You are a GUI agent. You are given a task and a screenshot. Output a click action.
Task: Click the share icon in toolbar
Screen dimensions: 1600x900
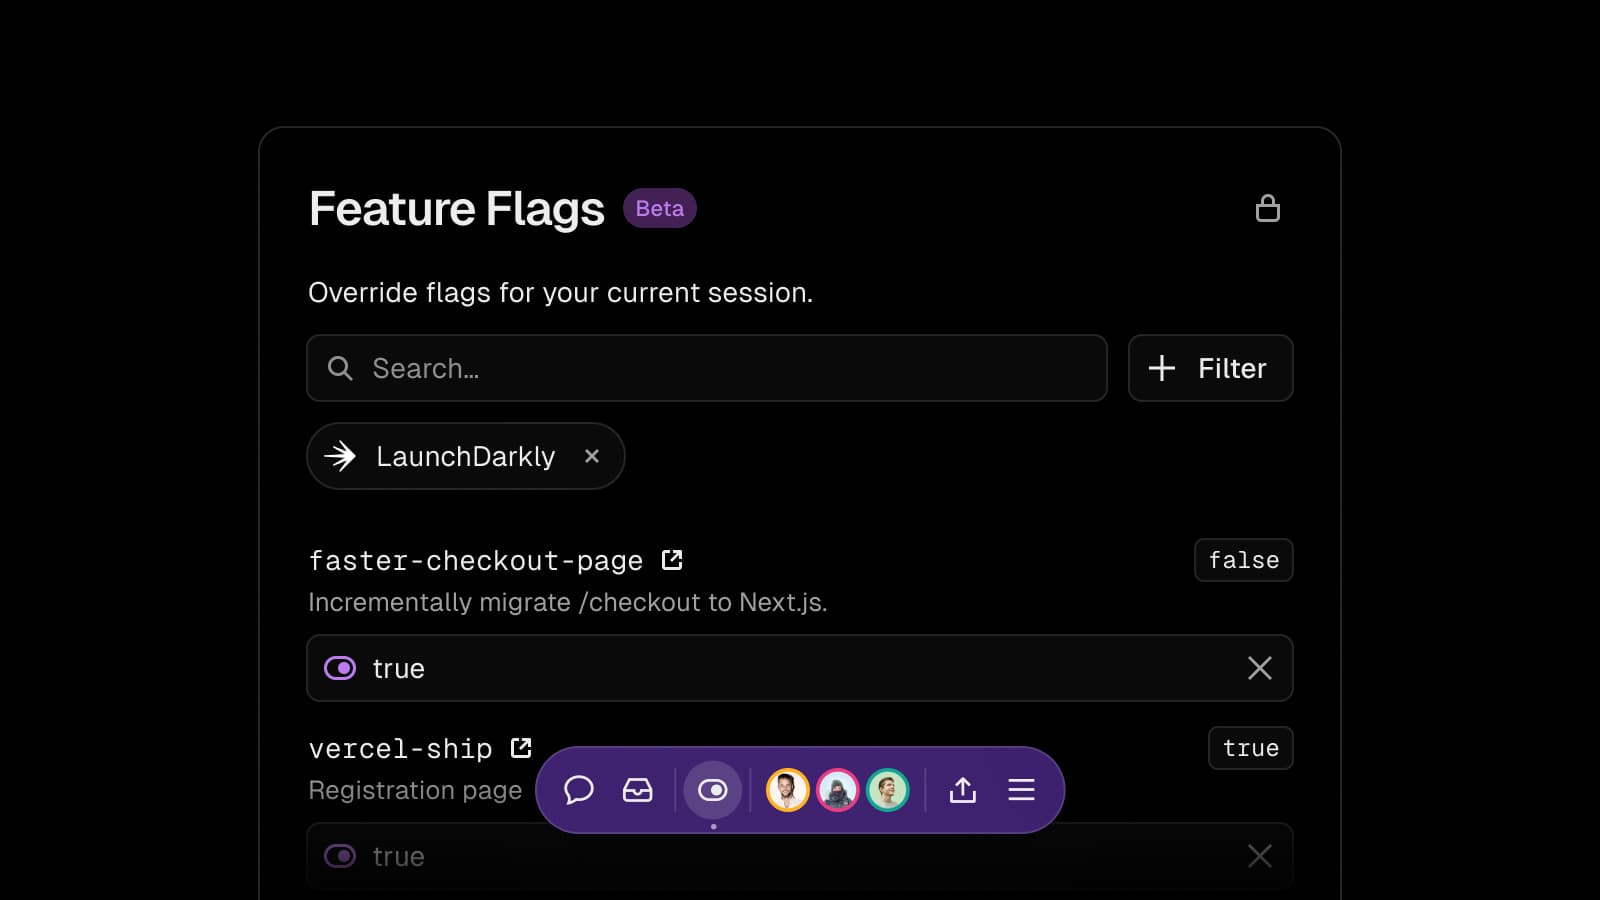(962, 790)
